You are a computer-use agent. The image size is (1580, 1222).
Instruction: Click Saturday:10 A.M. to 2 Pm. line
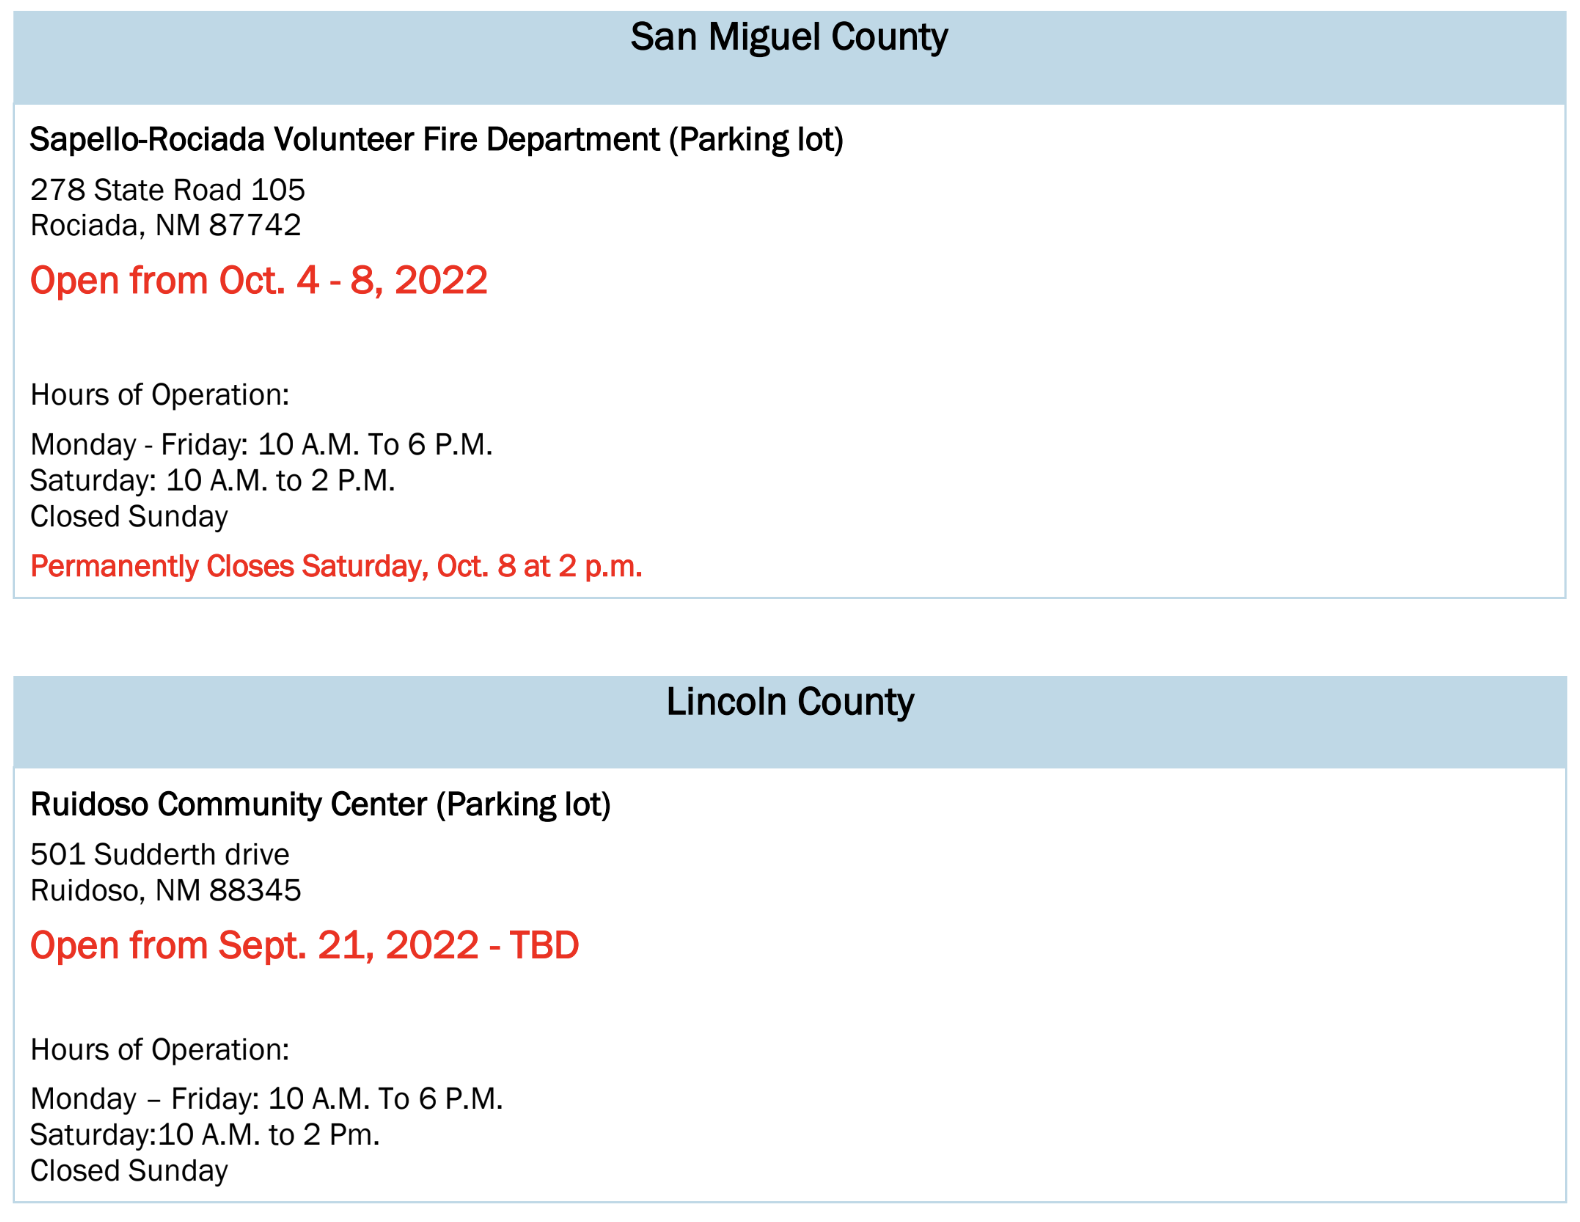[x=205, y=1135]
